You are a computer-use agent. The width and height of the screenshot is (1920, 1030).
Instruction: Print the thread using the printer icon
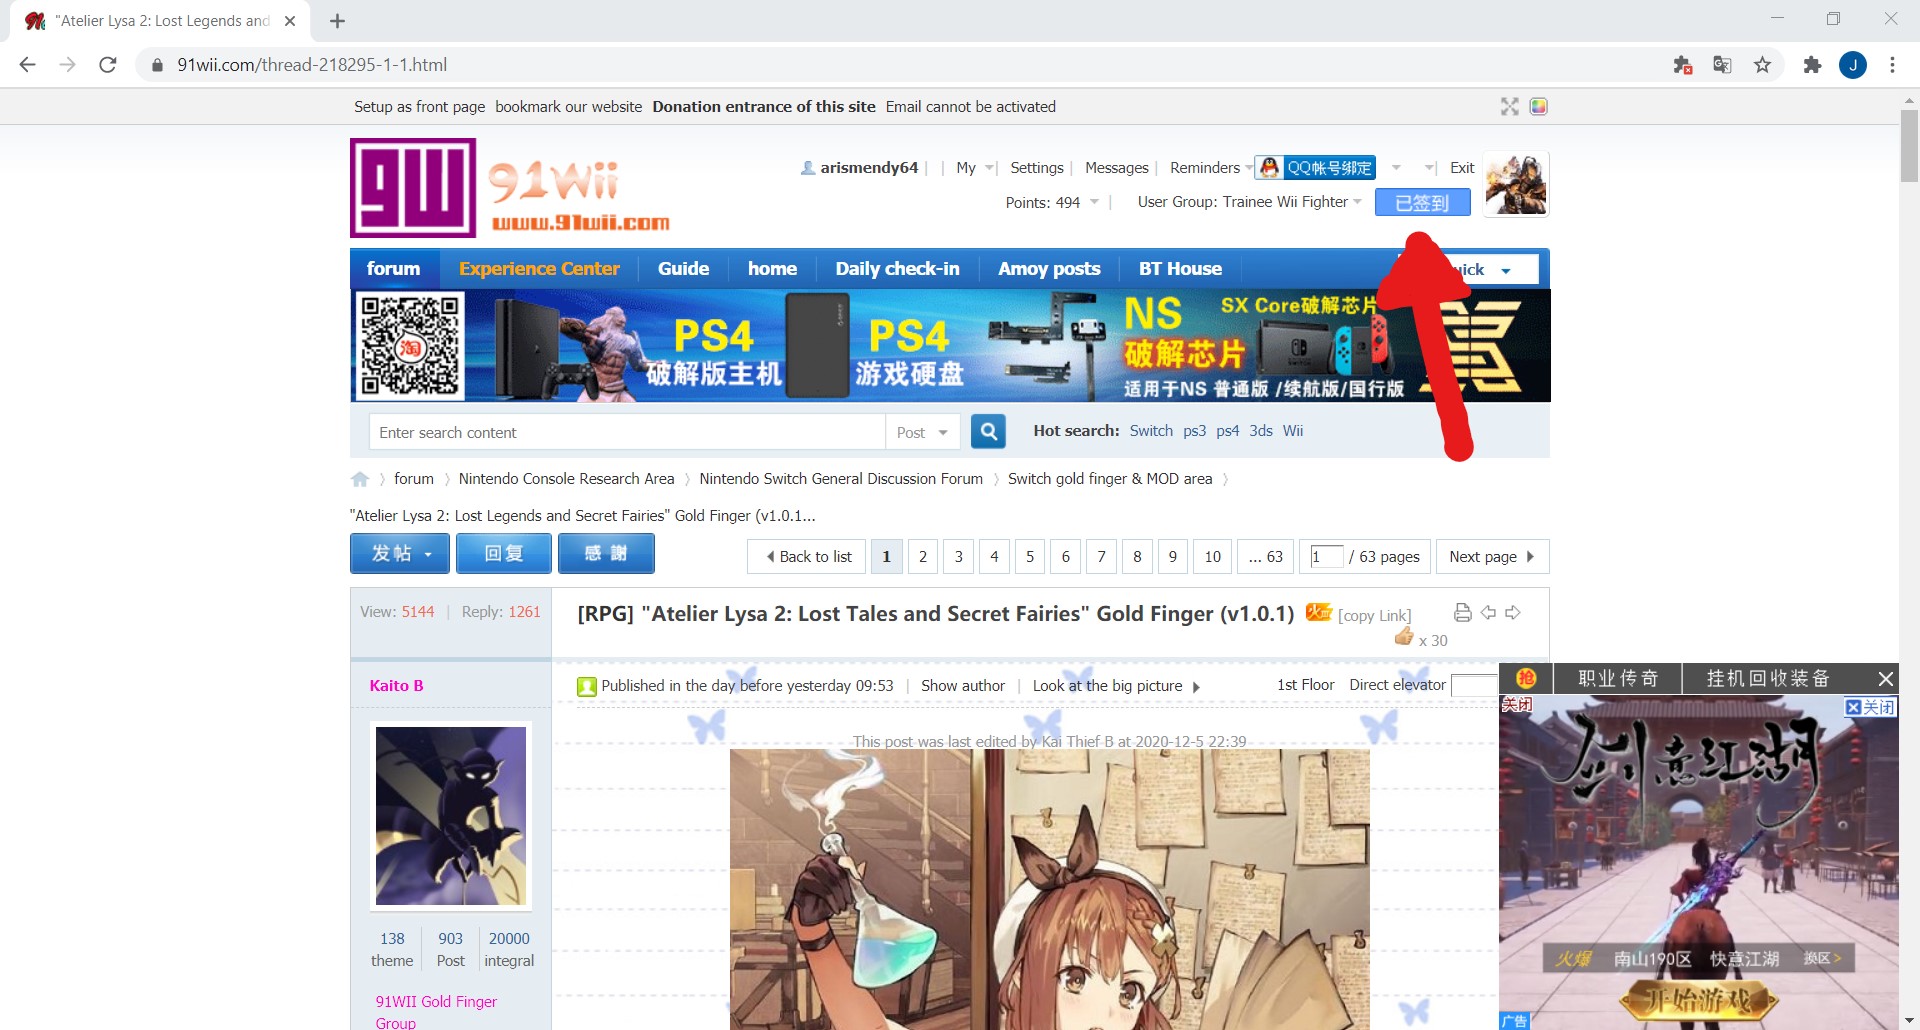tap(1462, 613)
